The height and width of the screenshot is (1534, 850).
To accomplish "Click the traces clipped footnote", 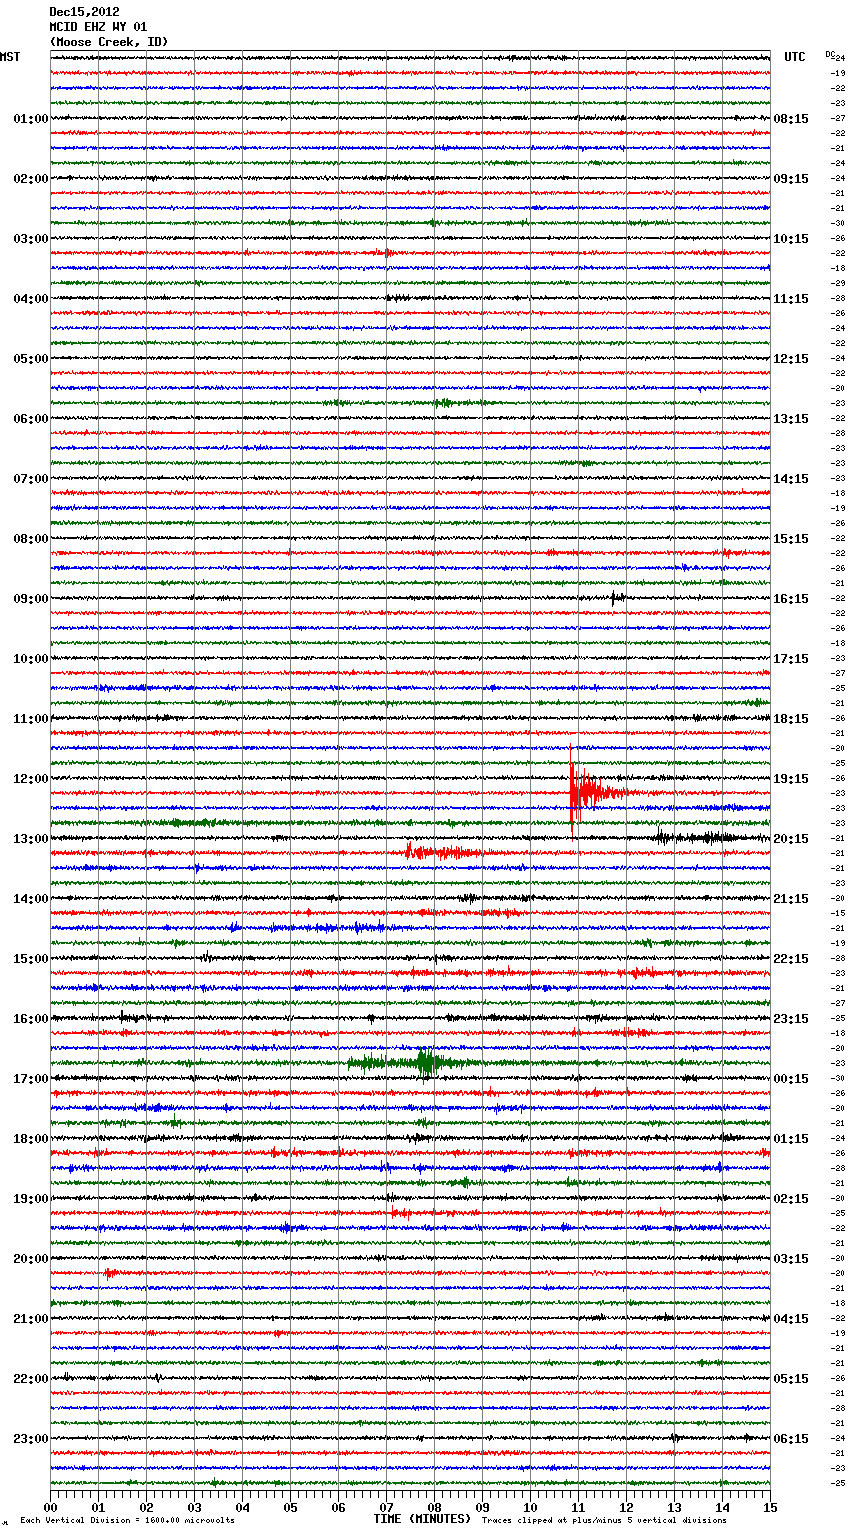I will point(604,1520).
